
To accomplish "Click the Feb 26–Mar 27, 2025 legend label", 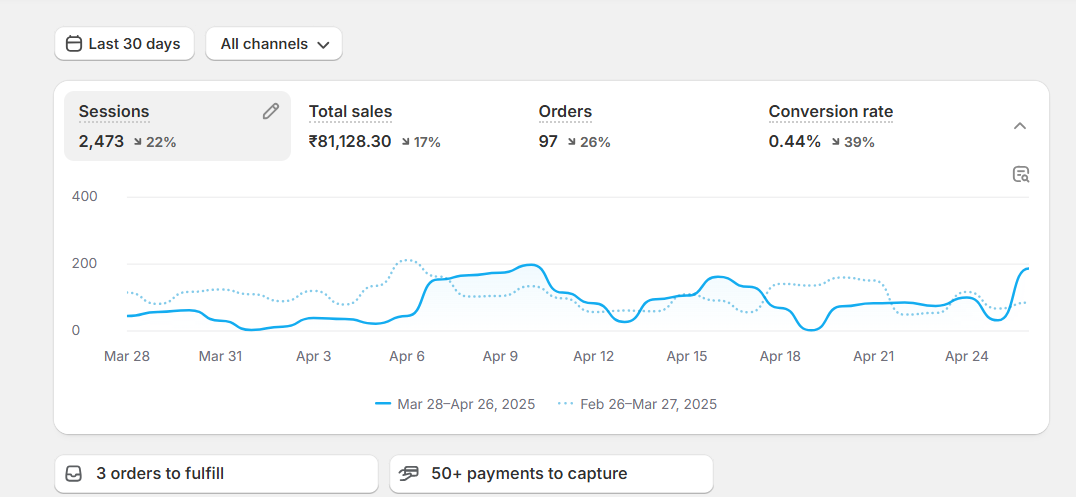I will coord(648,404).
